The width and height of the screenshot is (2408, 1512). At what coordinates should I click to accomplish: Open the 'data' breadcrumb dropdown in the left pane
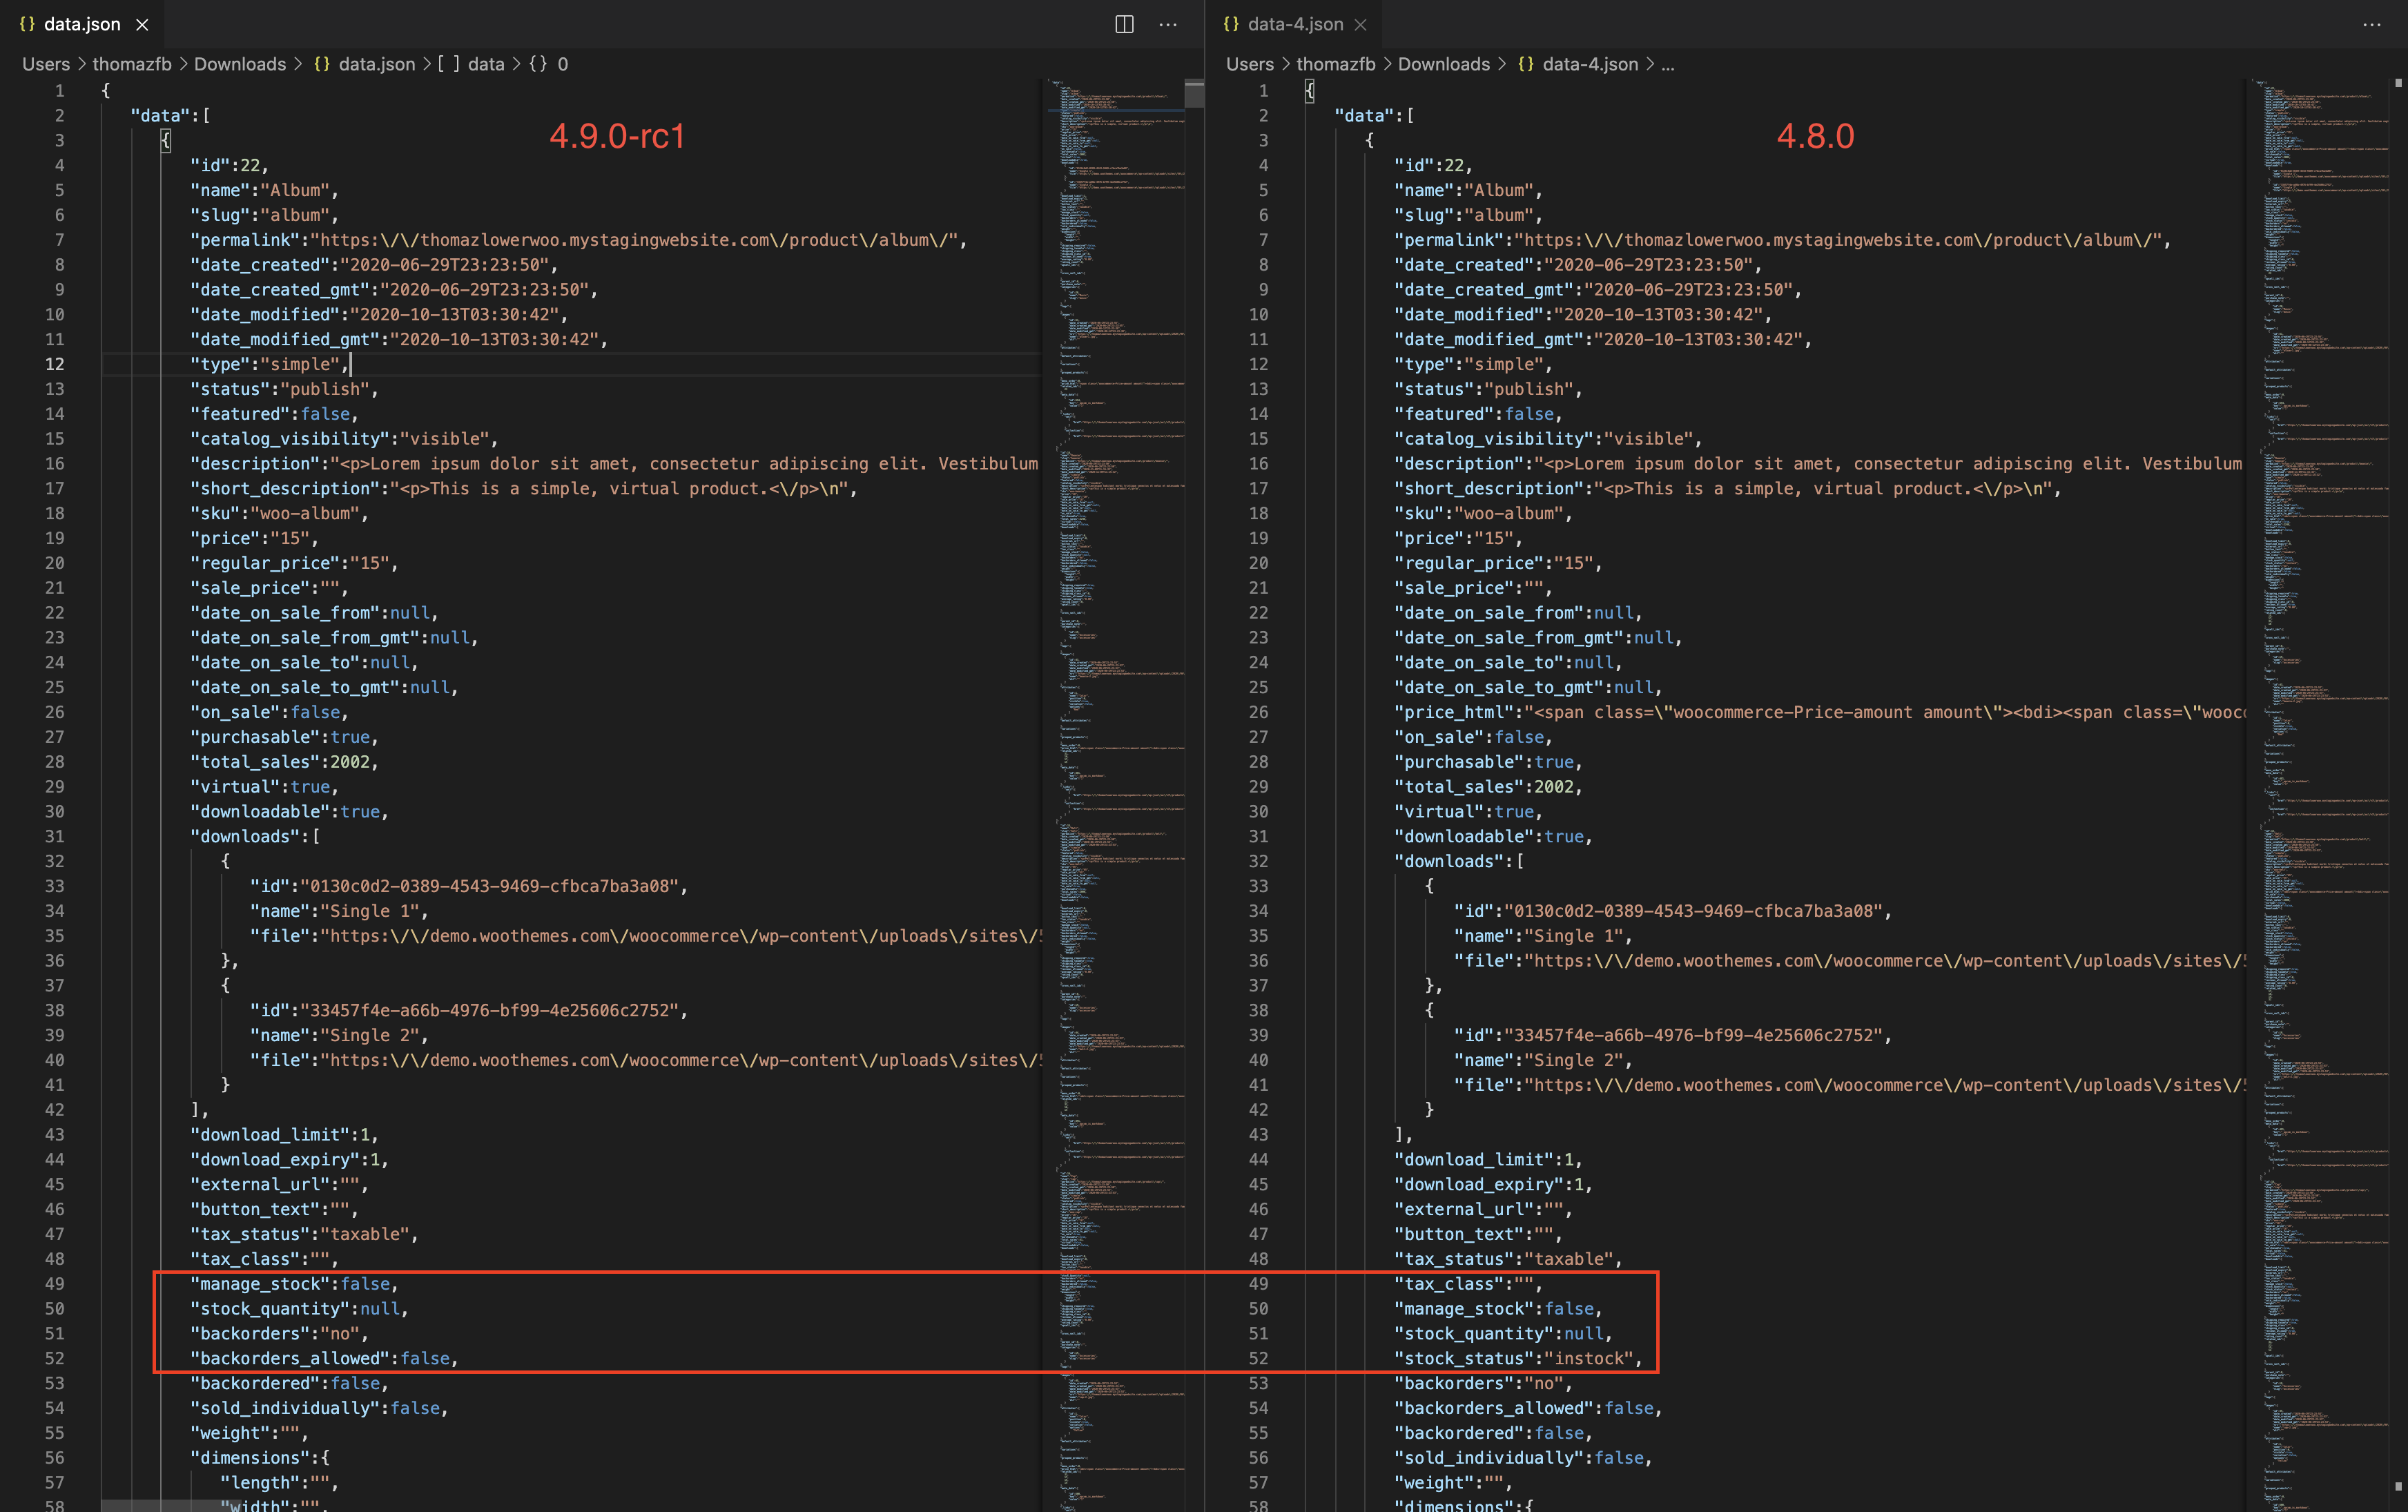pos(487,63)
